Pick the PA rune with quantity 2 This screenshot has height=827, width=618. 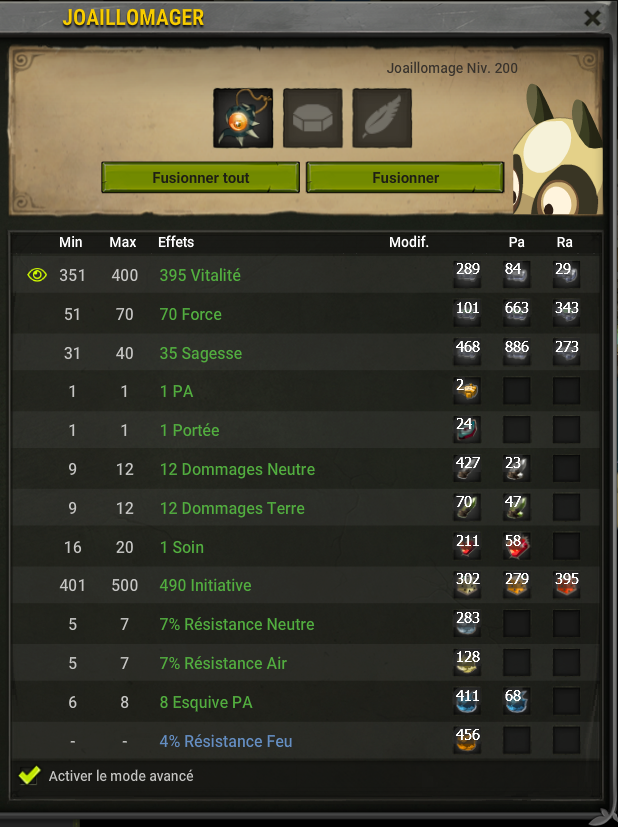[x=467, y=391]
